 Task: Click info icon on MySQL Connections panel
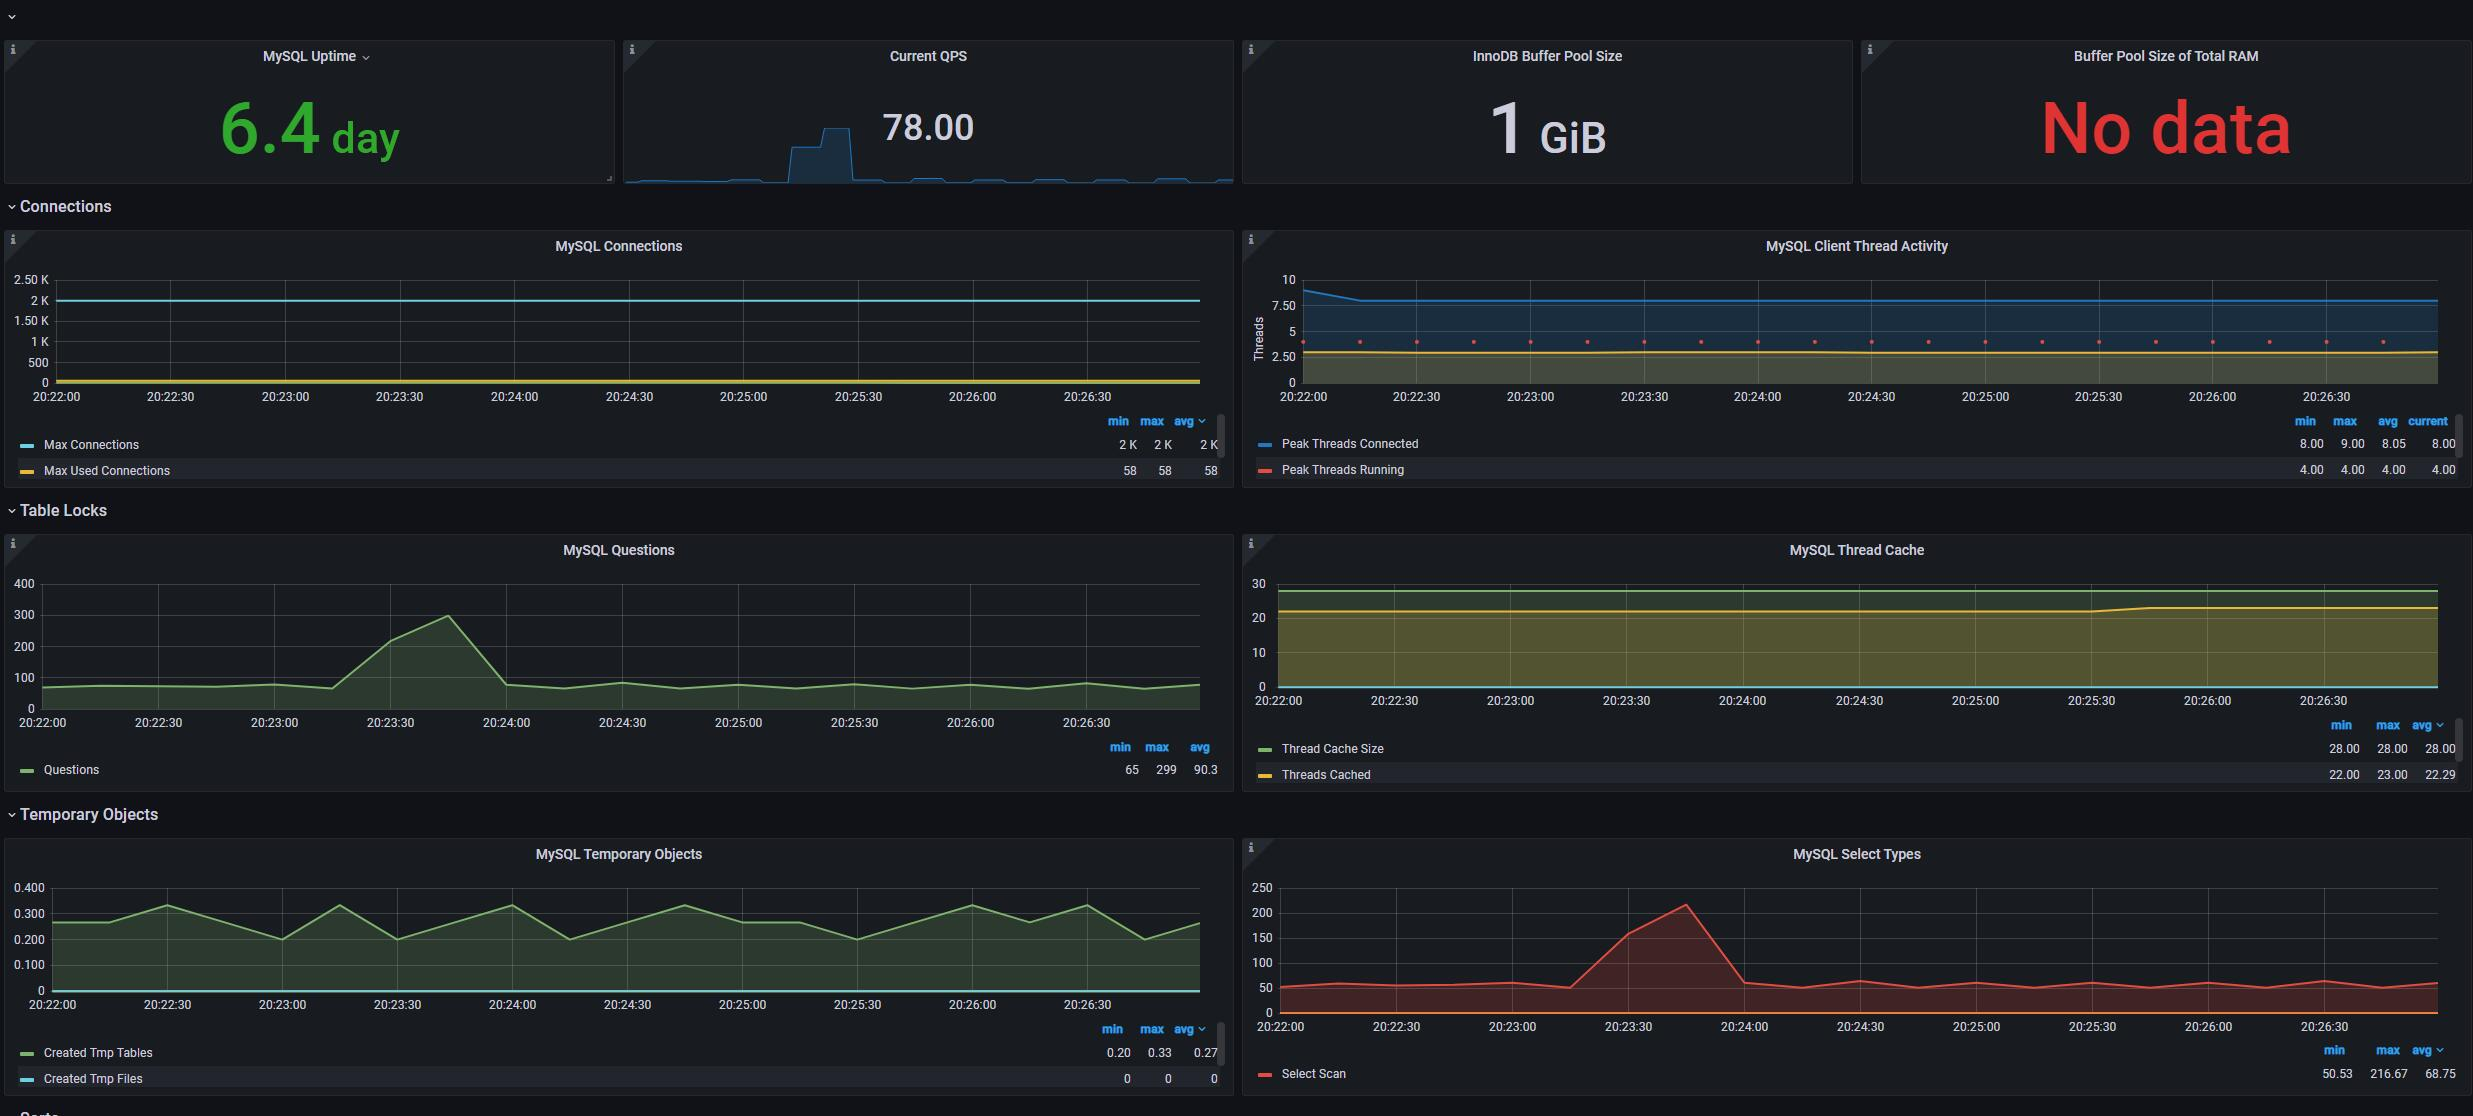[x=12, y=239]
